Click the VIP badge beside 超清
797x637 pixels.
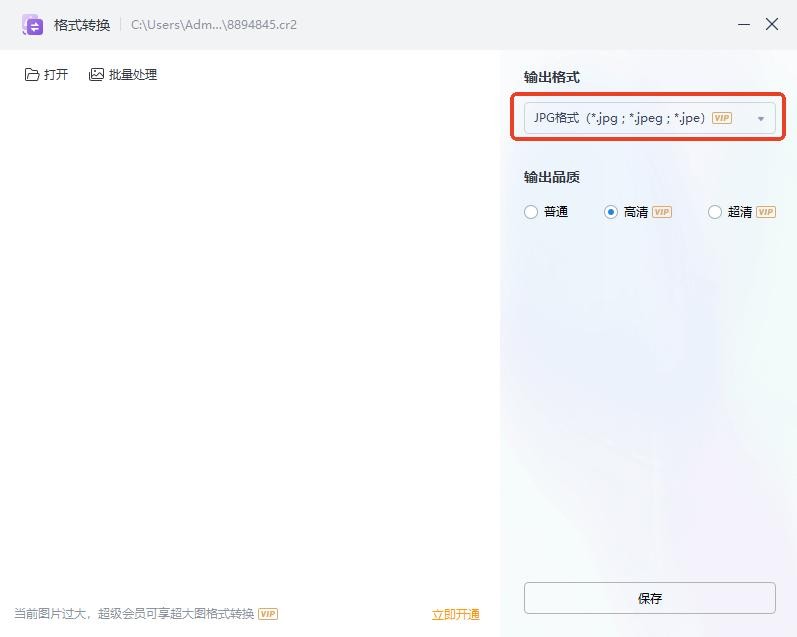click(765, 212)
